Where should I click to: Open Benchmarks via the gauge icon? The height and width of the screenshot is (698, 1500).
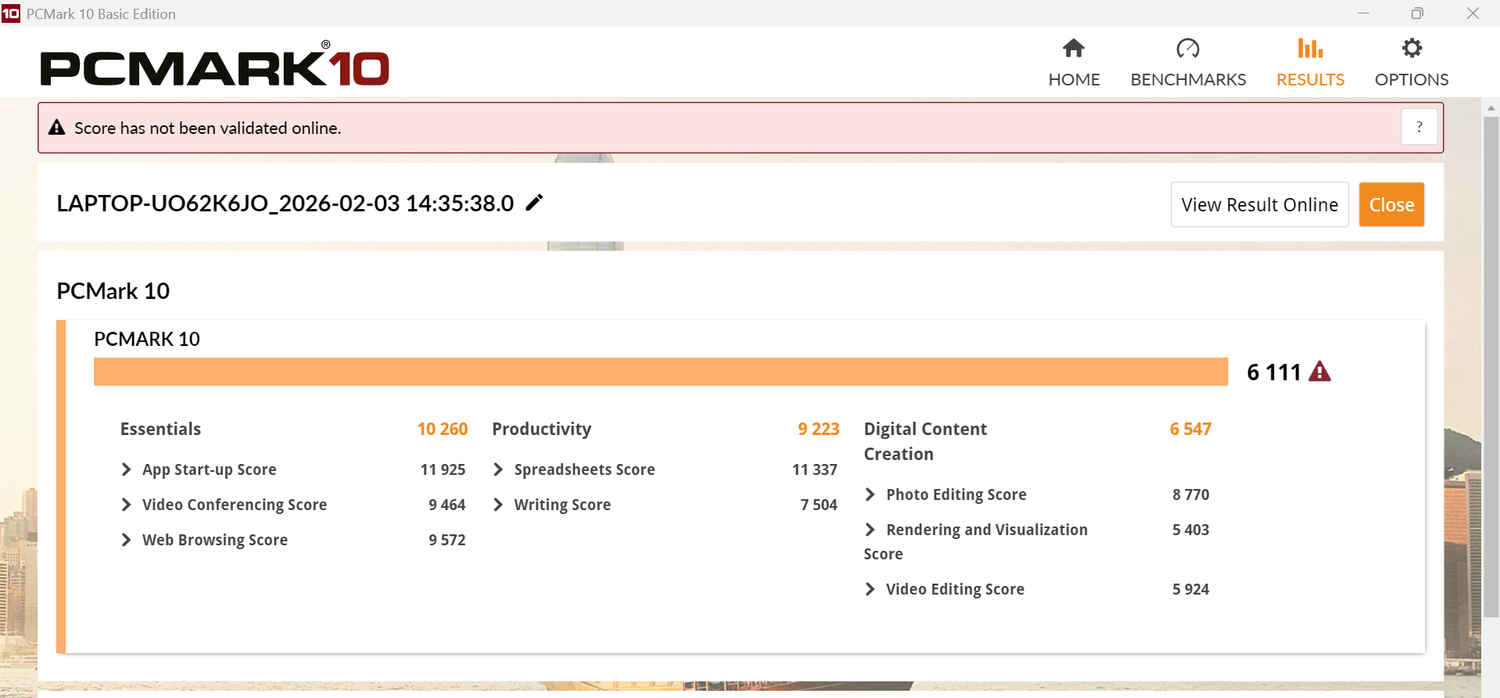click(1187, 48)
